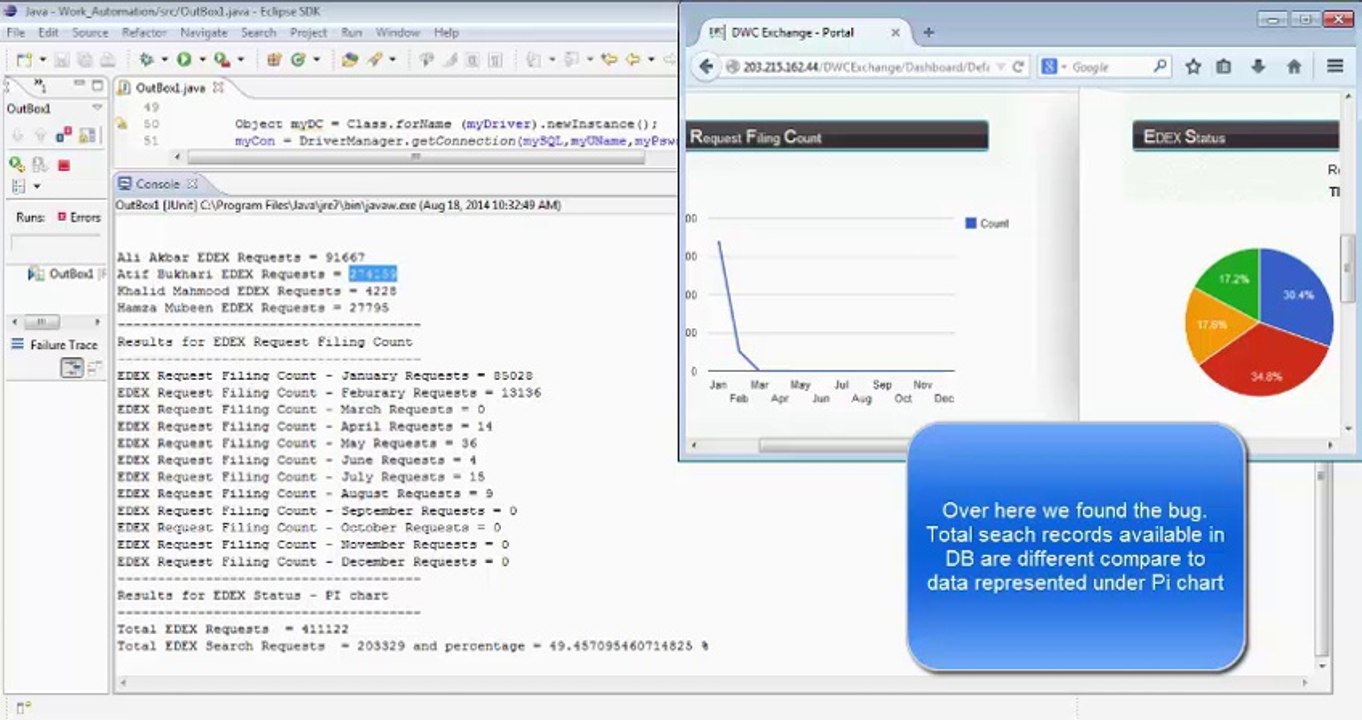
Task: Maximize the JUnit view panel
Action: click(x=98, y=86)
